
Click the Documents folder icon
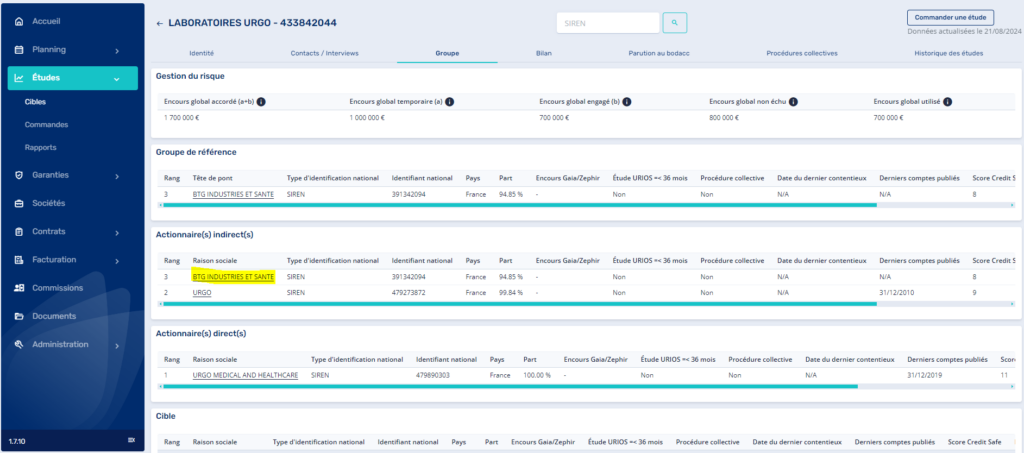tap(19, 316)
